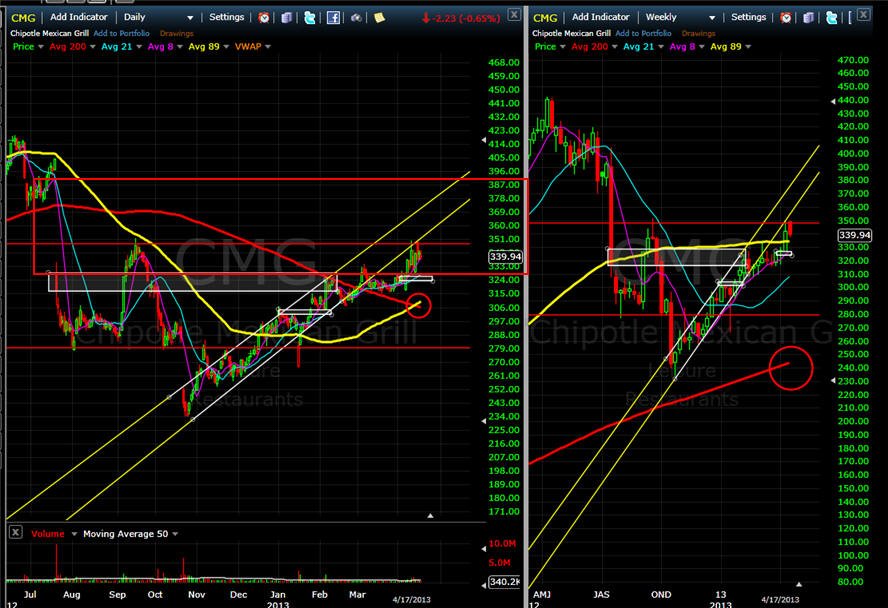Click CMG ticker symbol in Daily chart

pyautogui.click(x=23, y=18)
